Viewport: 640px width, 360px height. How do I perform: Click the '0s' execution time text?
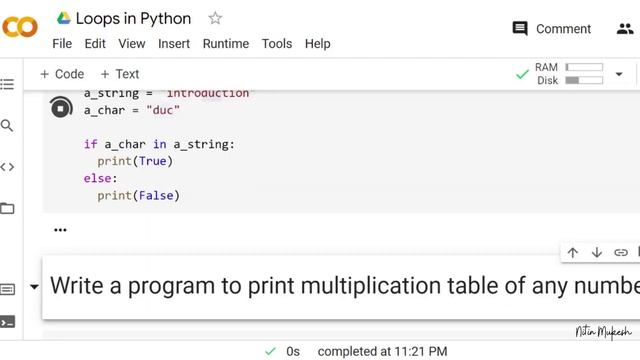click(x=293, y=351)
